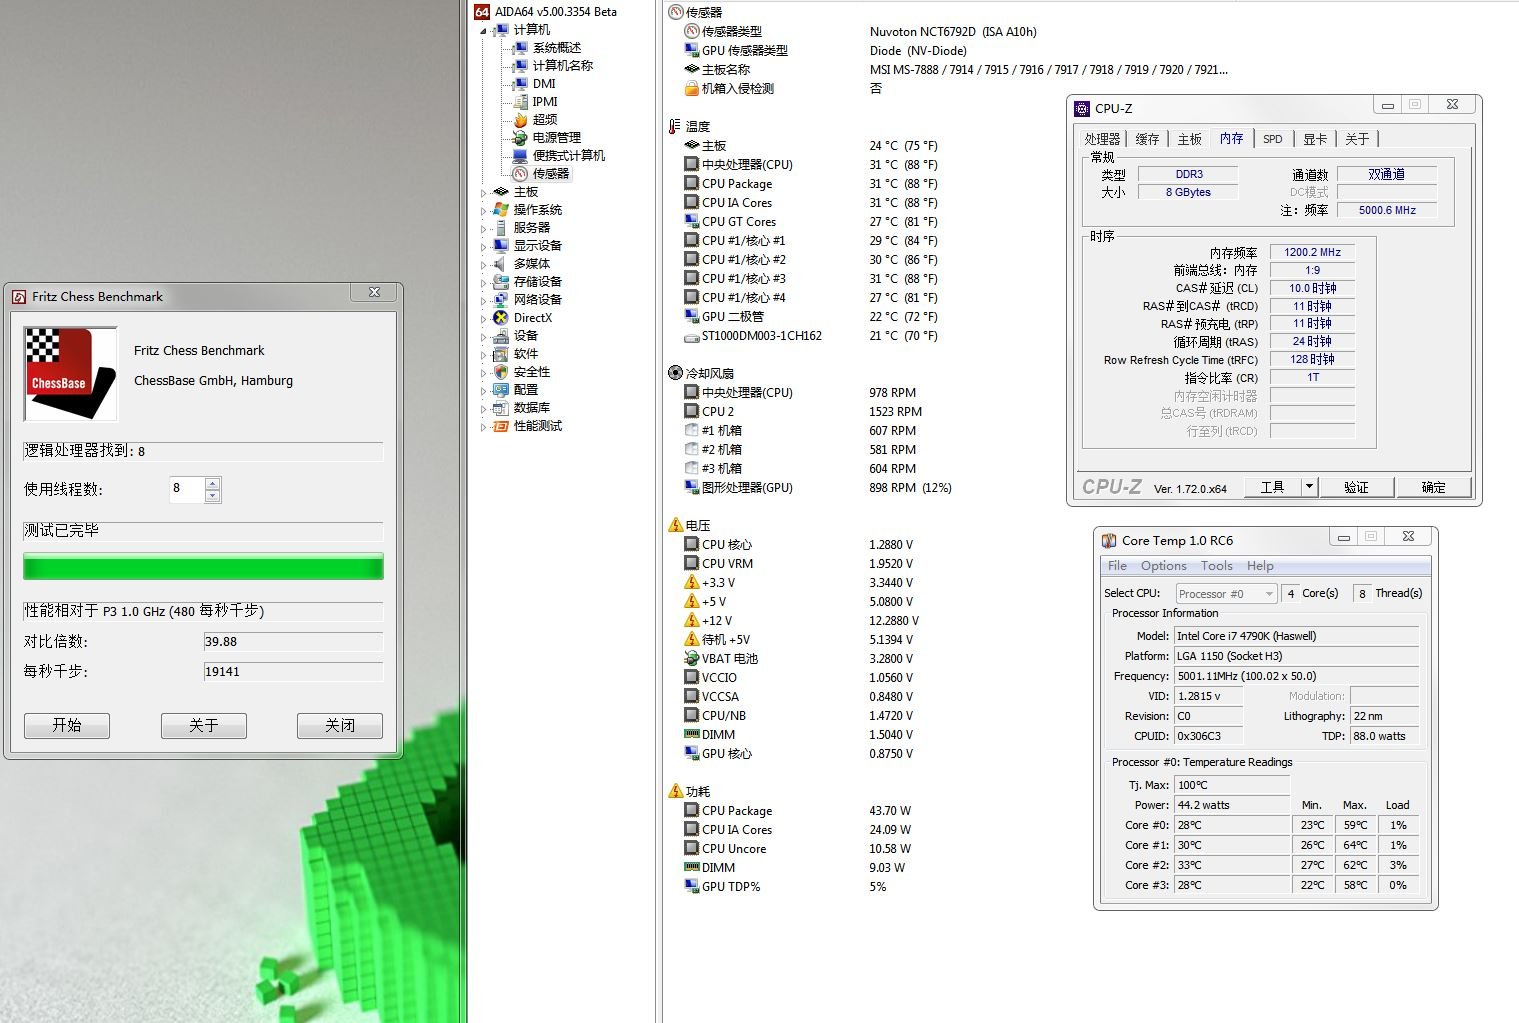The width and height of the screenshot is (1519, 1023).
Task: Click the Frequency value in Core Temp
Action: click(x=1296, y=676)
